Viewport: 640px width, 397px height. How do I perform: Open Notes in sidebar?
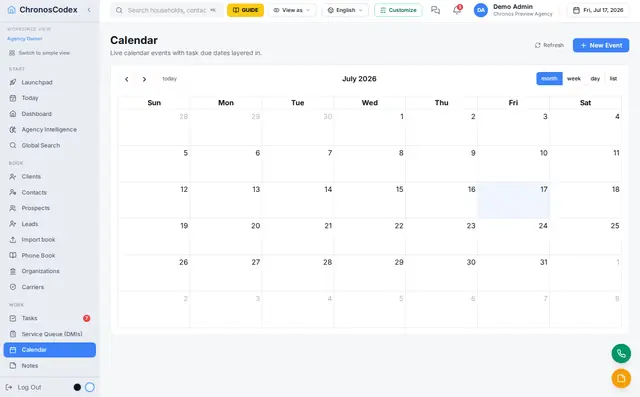coord(50,366)
